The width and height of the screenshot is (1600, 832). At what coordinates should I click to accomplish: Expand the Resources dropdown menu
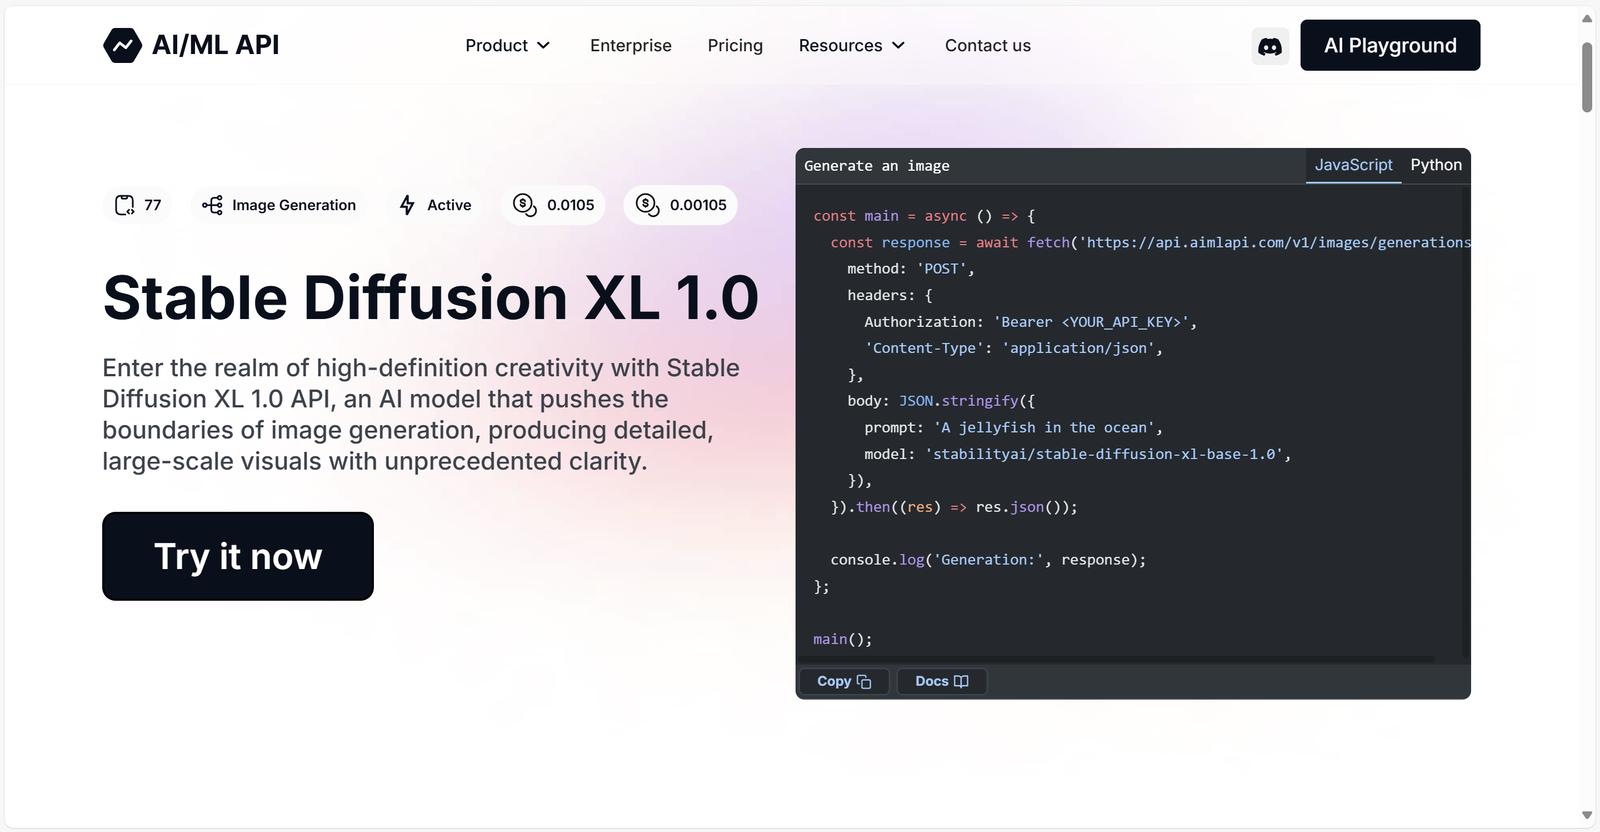[852, 46]
